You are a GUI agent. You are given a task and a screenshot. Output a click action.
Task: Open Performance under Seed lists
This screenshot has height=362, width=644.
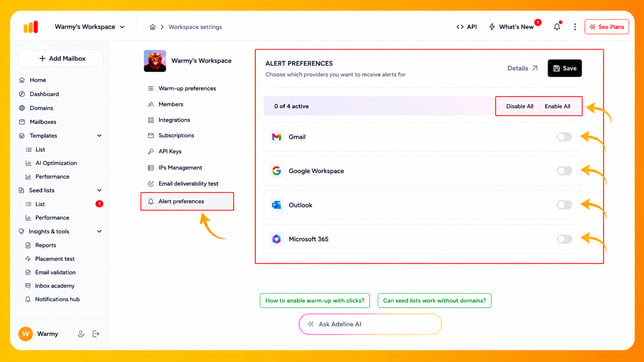tap(48, 218)
